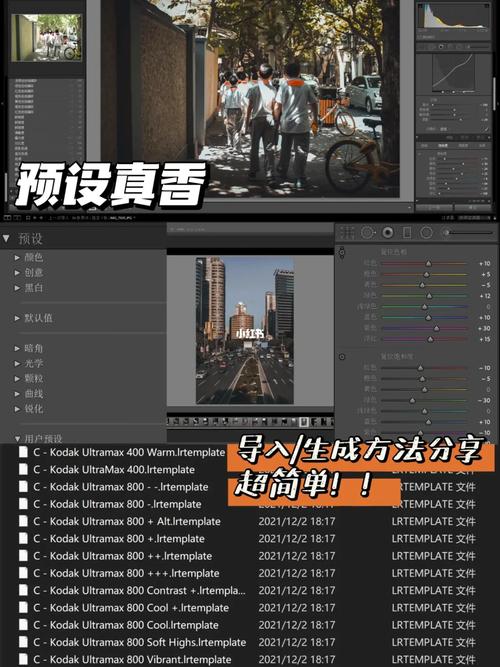500x667 pixels.
Task: Select the Adjustment Brush tool
Action: pos(446,233)
